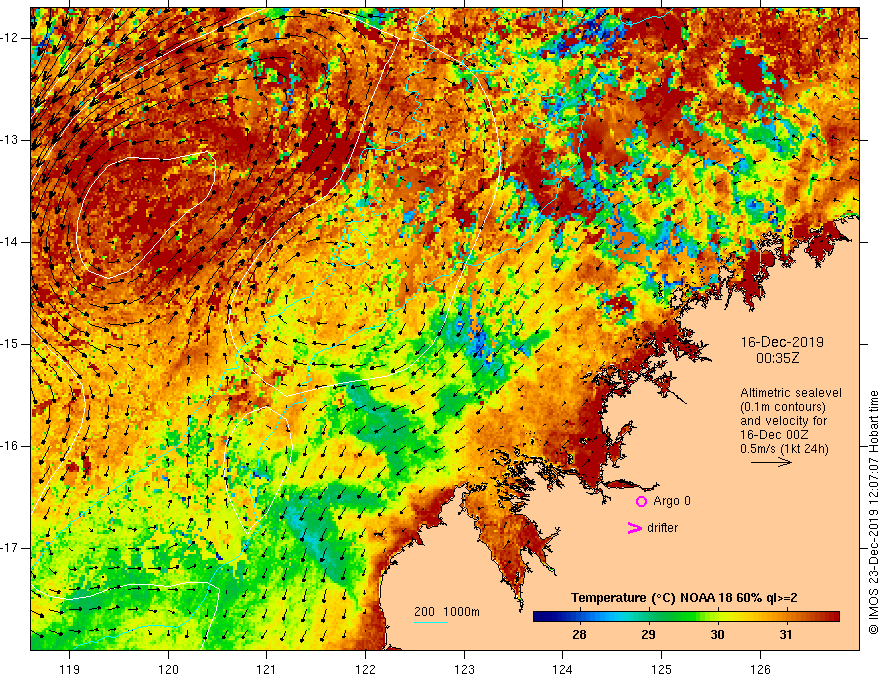
Task: Click the latitude label '-12'
Action: pos(10,38)
